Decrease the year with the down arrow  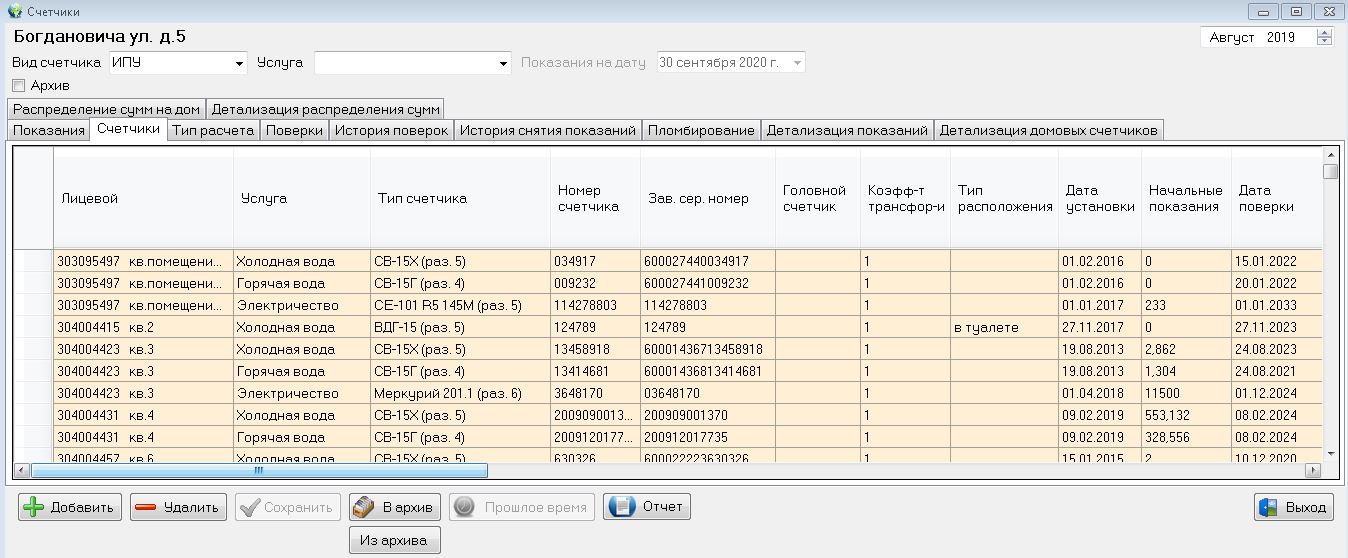[x=1325, y=42]
